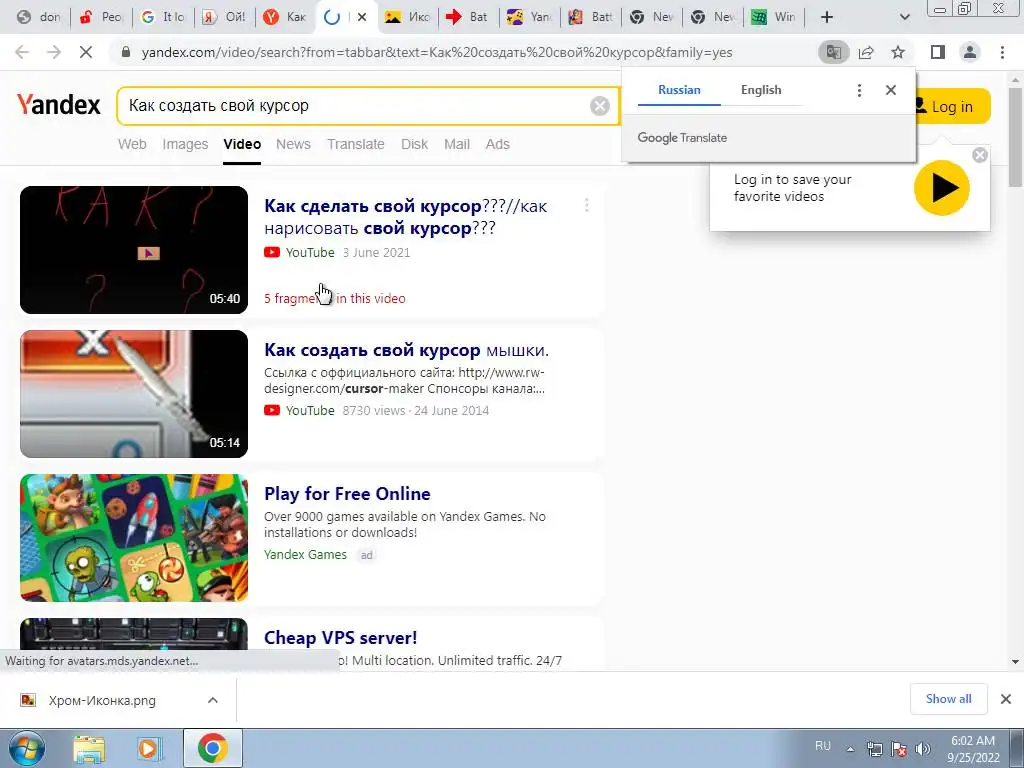1024x768 pixels.
Task: Open the 05:14 knife cursor video thumbnail
Action: [x=134, y=394]
